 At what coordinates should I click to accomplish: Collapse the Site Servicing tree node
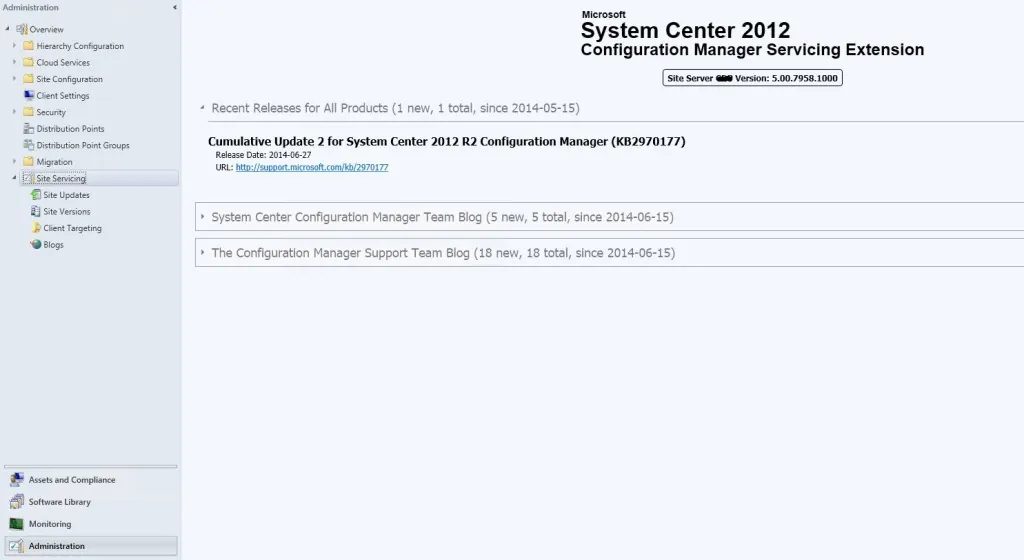coord(14,178)
